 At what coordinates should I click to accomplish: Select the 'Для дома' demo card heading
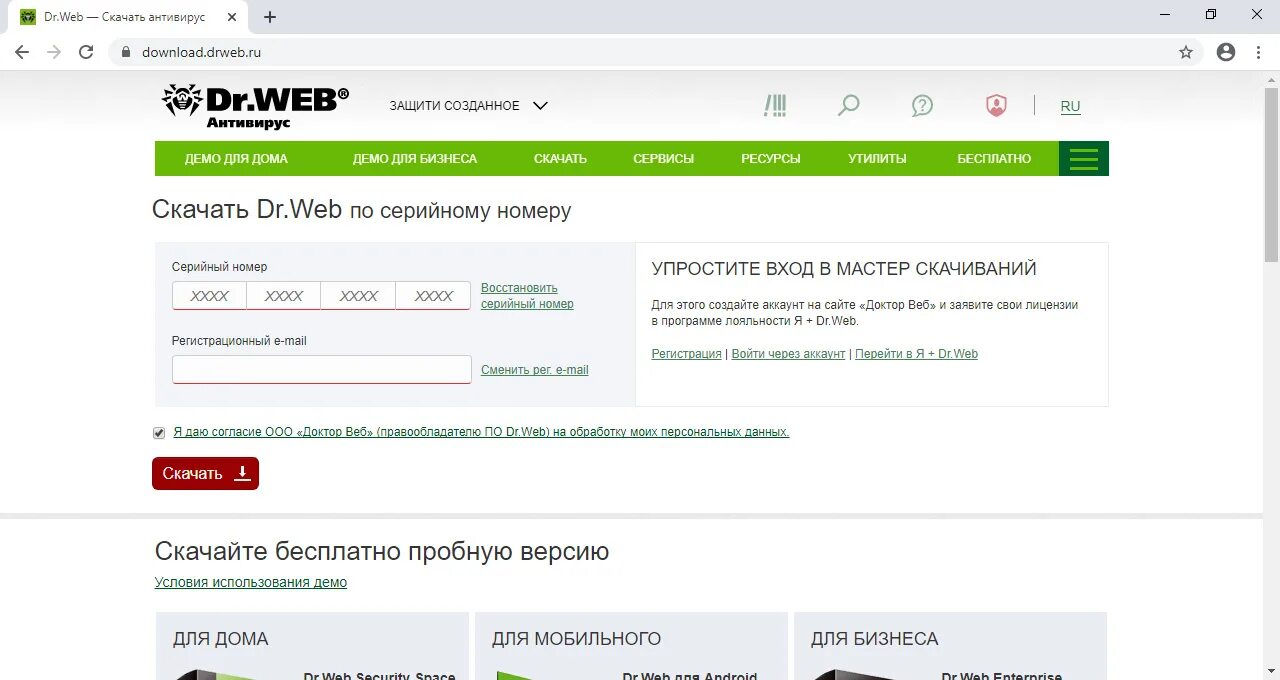tap(221, 639)
